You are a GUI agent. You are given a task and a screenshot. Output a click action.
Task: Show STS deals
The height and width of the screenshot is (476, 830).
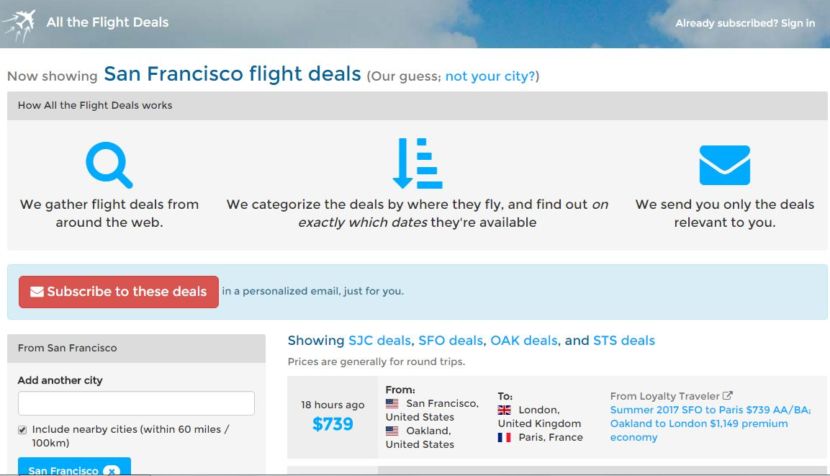[623, 341]
